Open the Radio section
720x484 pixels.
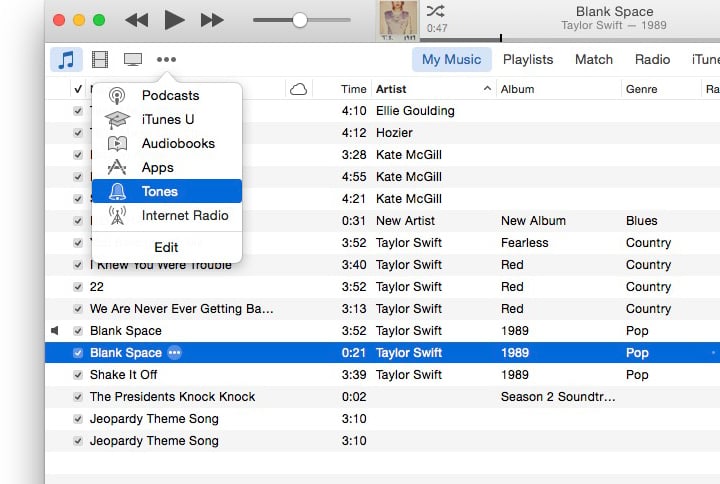tap(652, 60)
